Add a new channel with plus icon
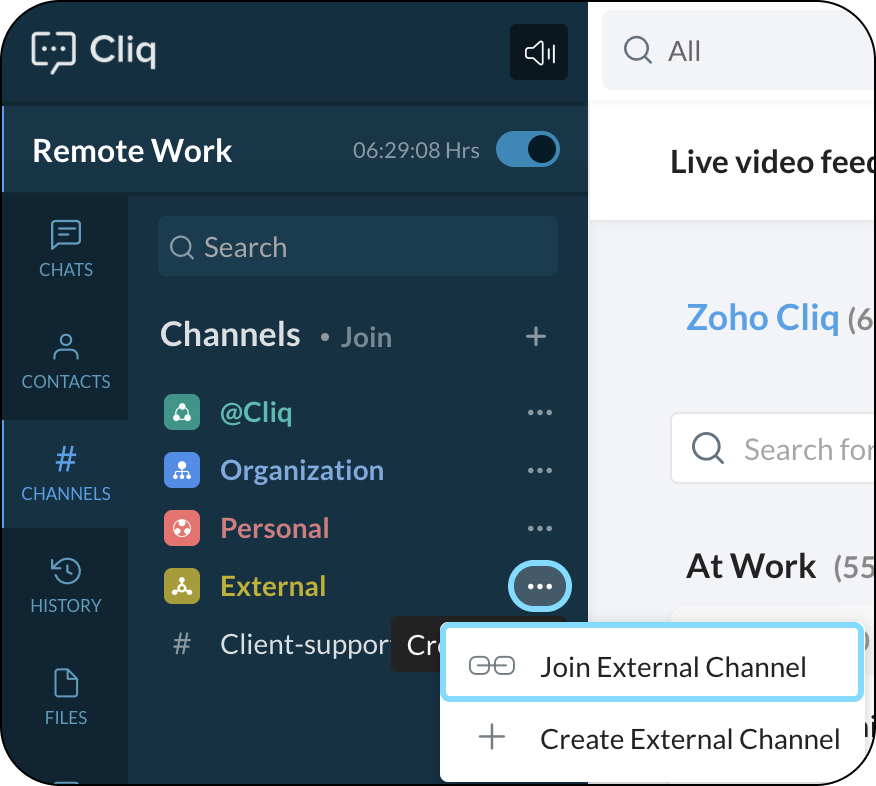 click(x=536, y=336)
